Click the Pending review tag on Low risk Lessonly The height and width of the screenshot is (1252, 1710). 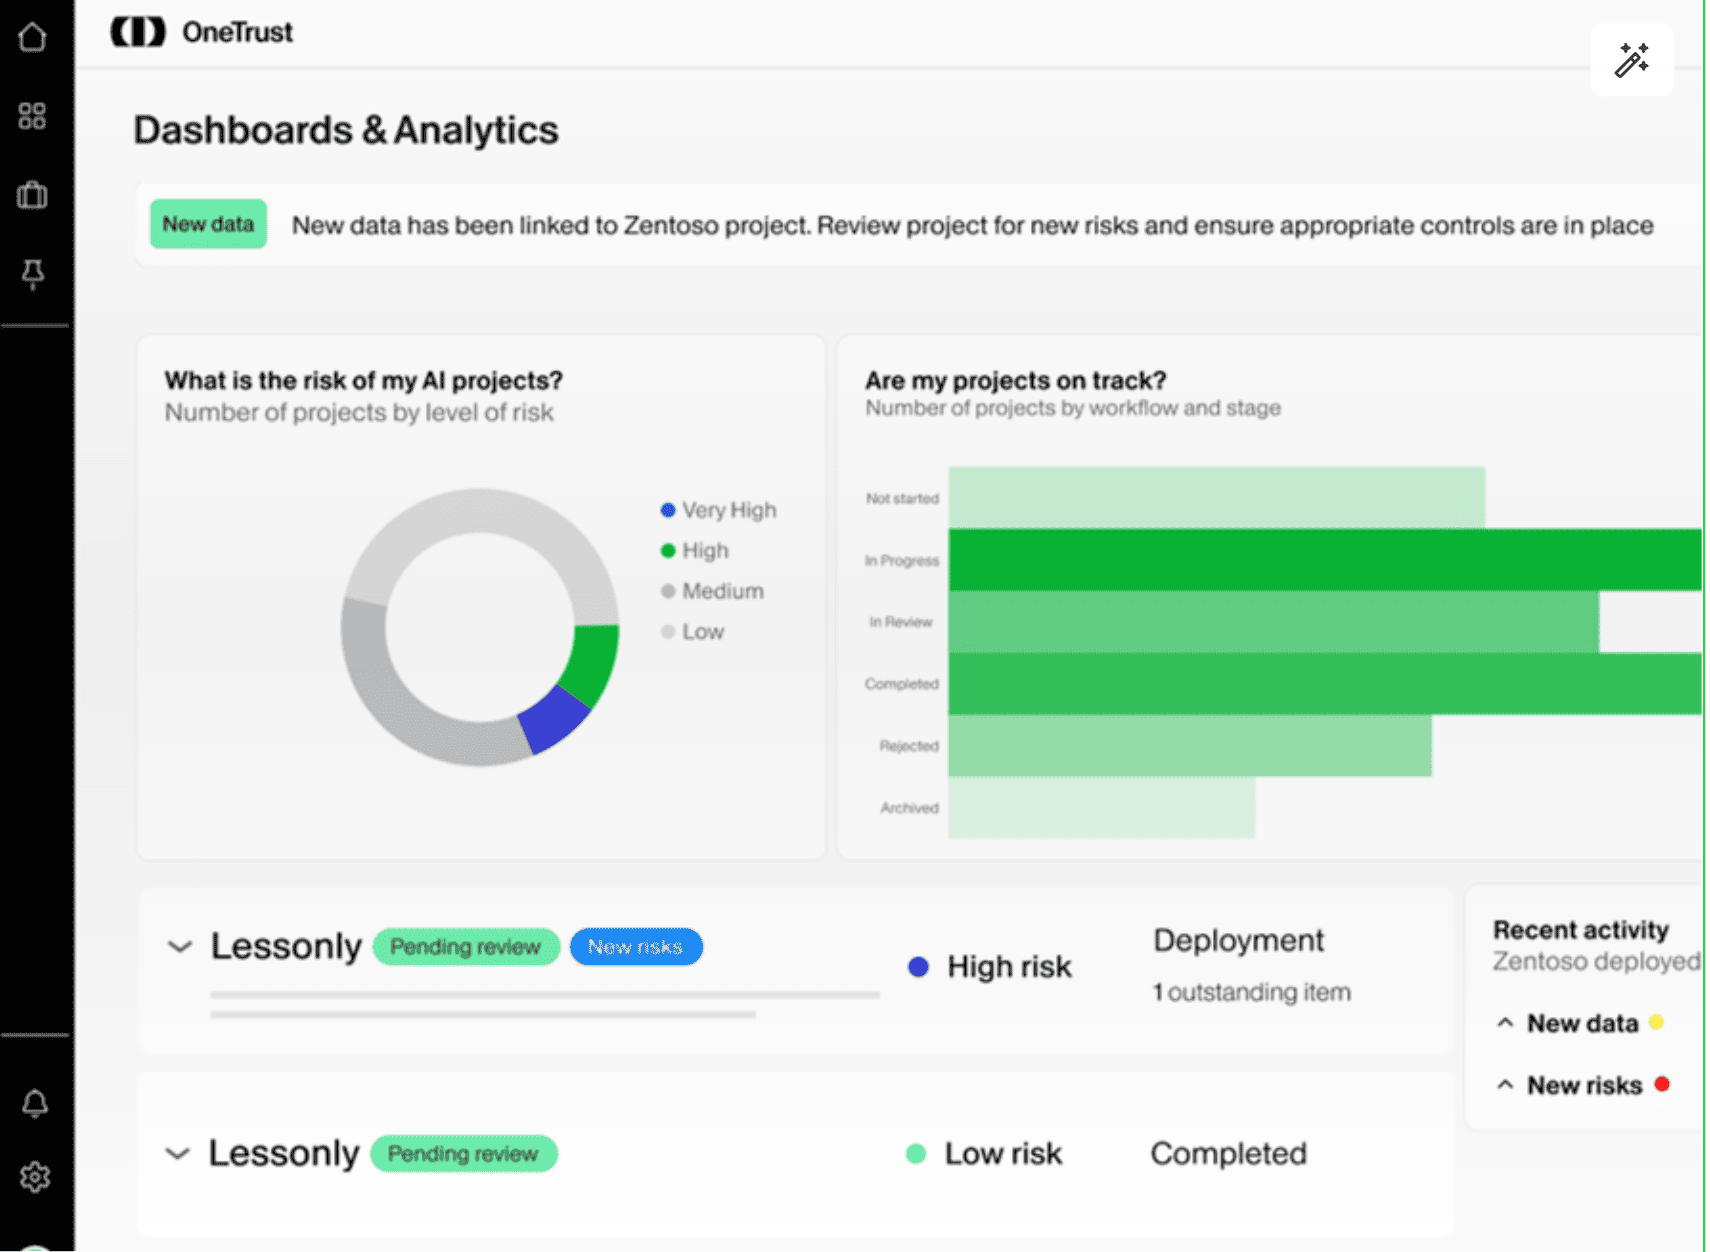464,1154
